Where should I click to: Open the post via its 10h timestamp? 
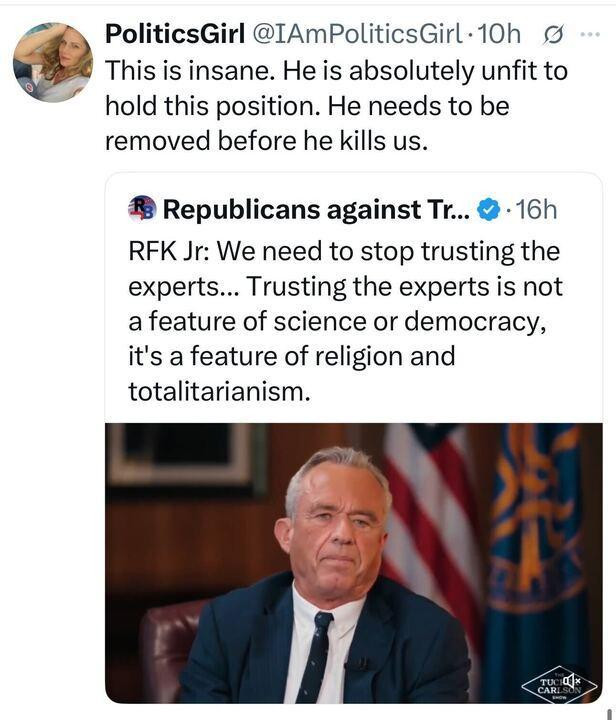click(499, 34)
